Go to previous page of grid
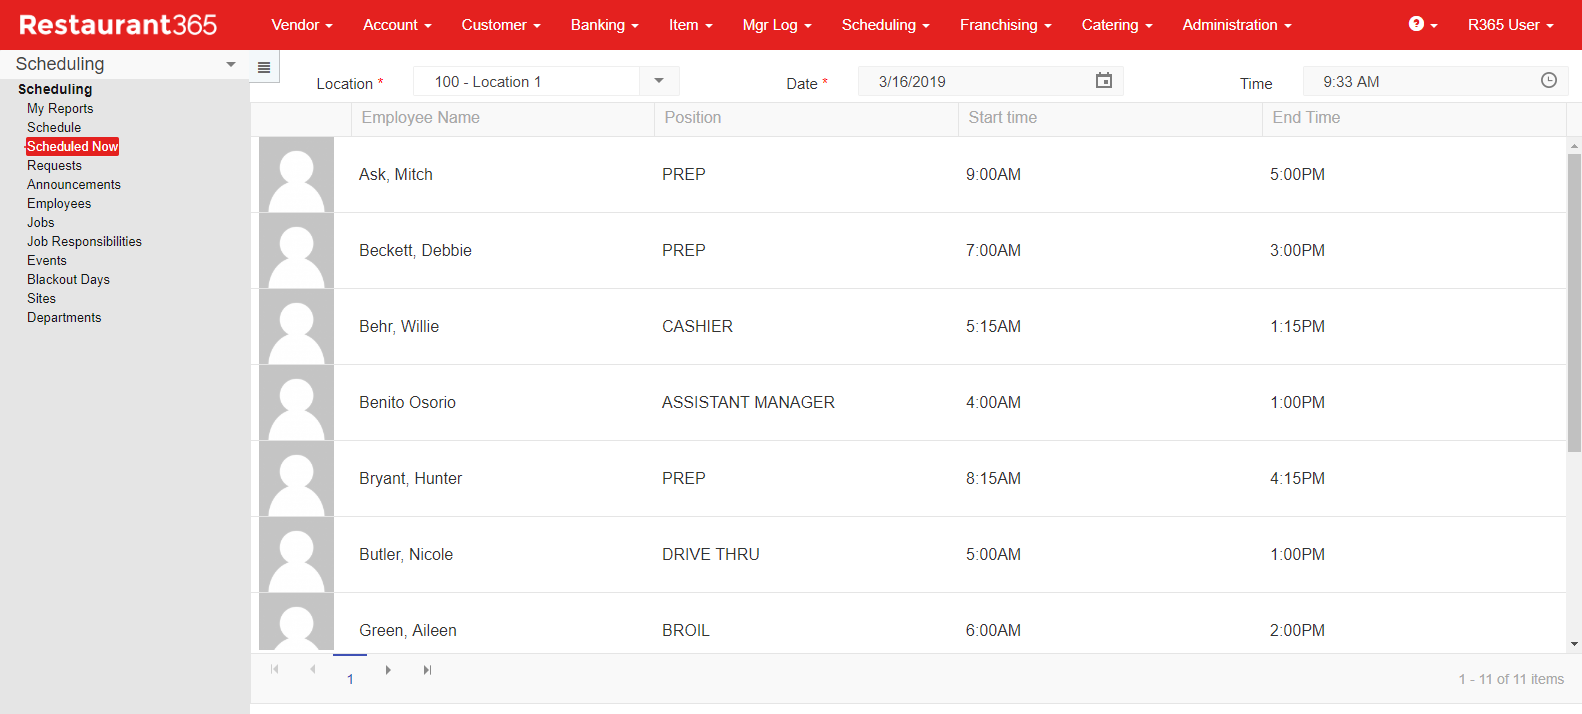 tap(312, 669)
